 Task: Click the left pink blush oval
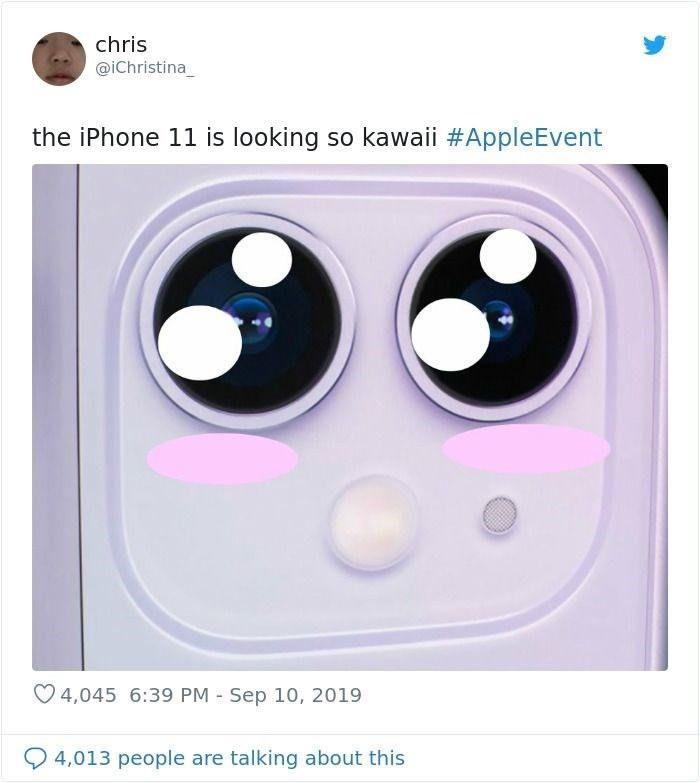coord(223,458)
